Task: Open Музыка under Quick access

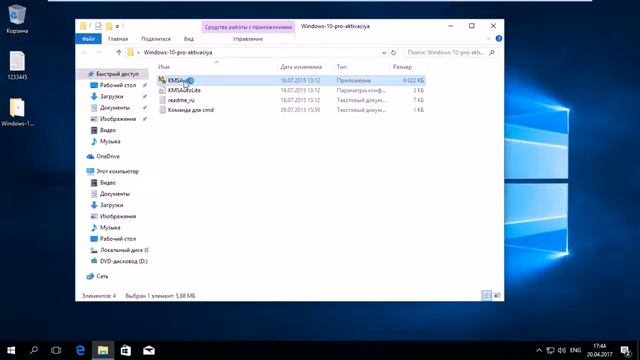Action: 110,141
